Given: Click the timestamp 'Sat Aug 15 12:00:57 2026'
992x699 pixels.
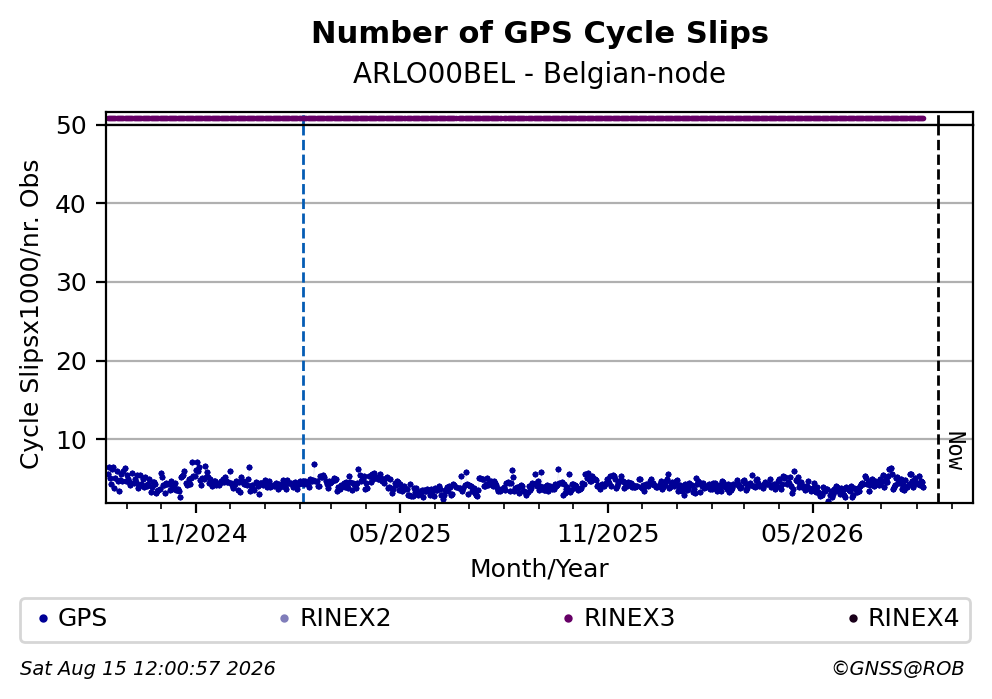Looking at the screenshot, I should (147, 669).
